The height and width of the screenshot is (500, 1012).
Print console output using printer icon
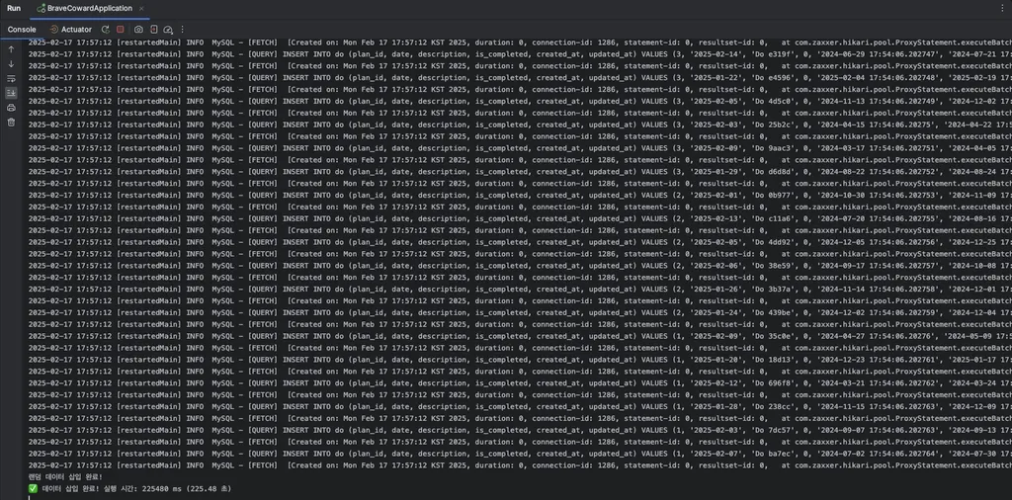coord(11,108)
